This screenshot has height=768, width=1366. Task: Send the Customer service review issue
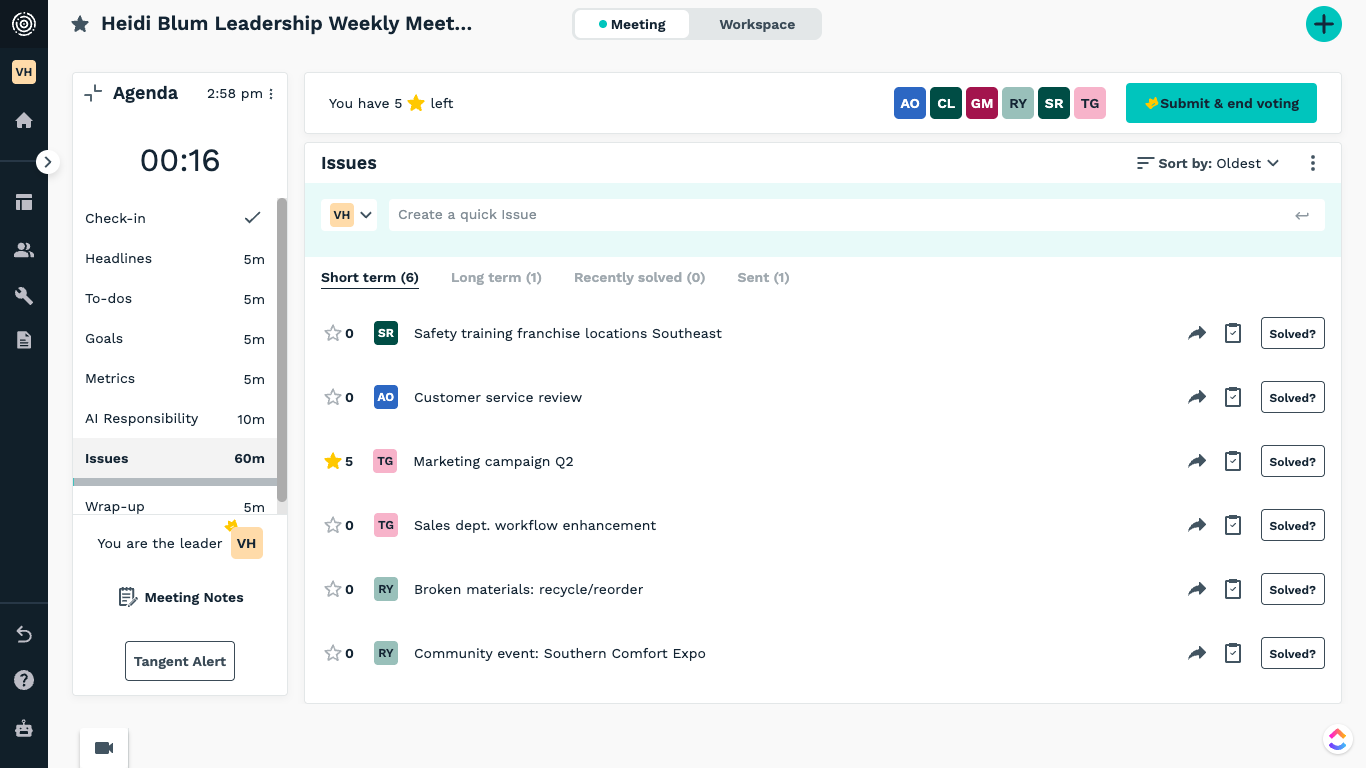click(1197, 398)
